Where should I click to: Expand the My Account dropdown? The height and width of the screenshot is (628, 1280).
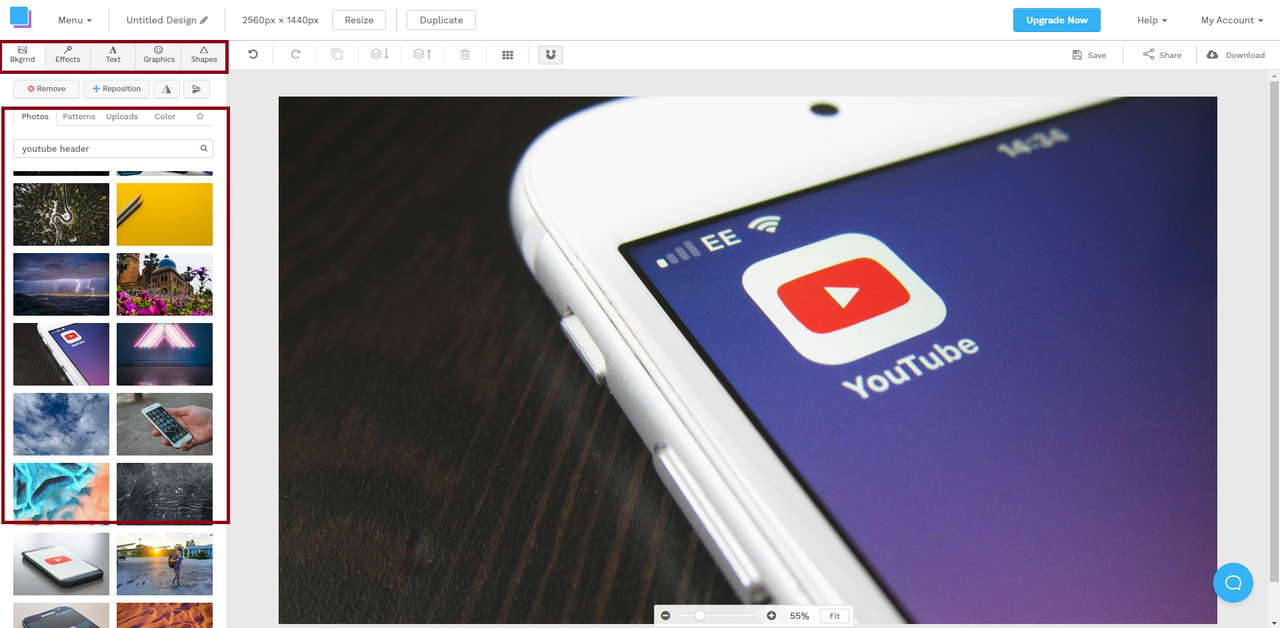point(1232,20)
